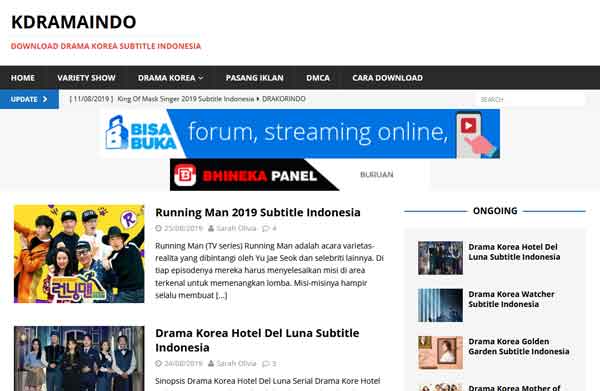
Task: Open Sarah Olivia author link on Hotel Del Luna post
Action: 236,363
